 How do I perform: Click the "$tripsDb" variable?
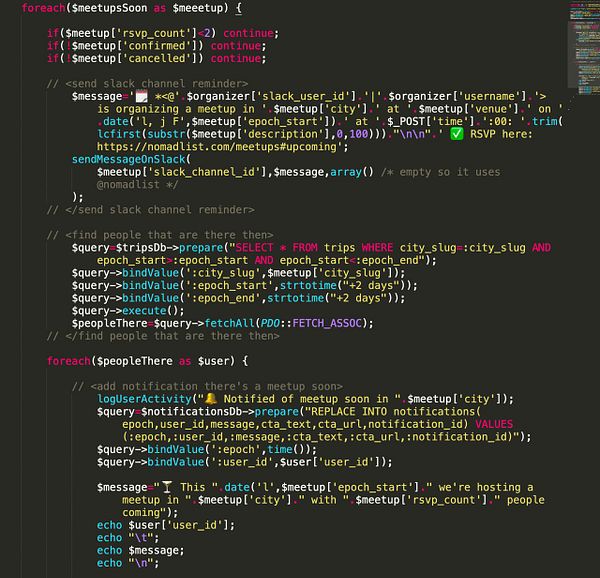(141, 248)
